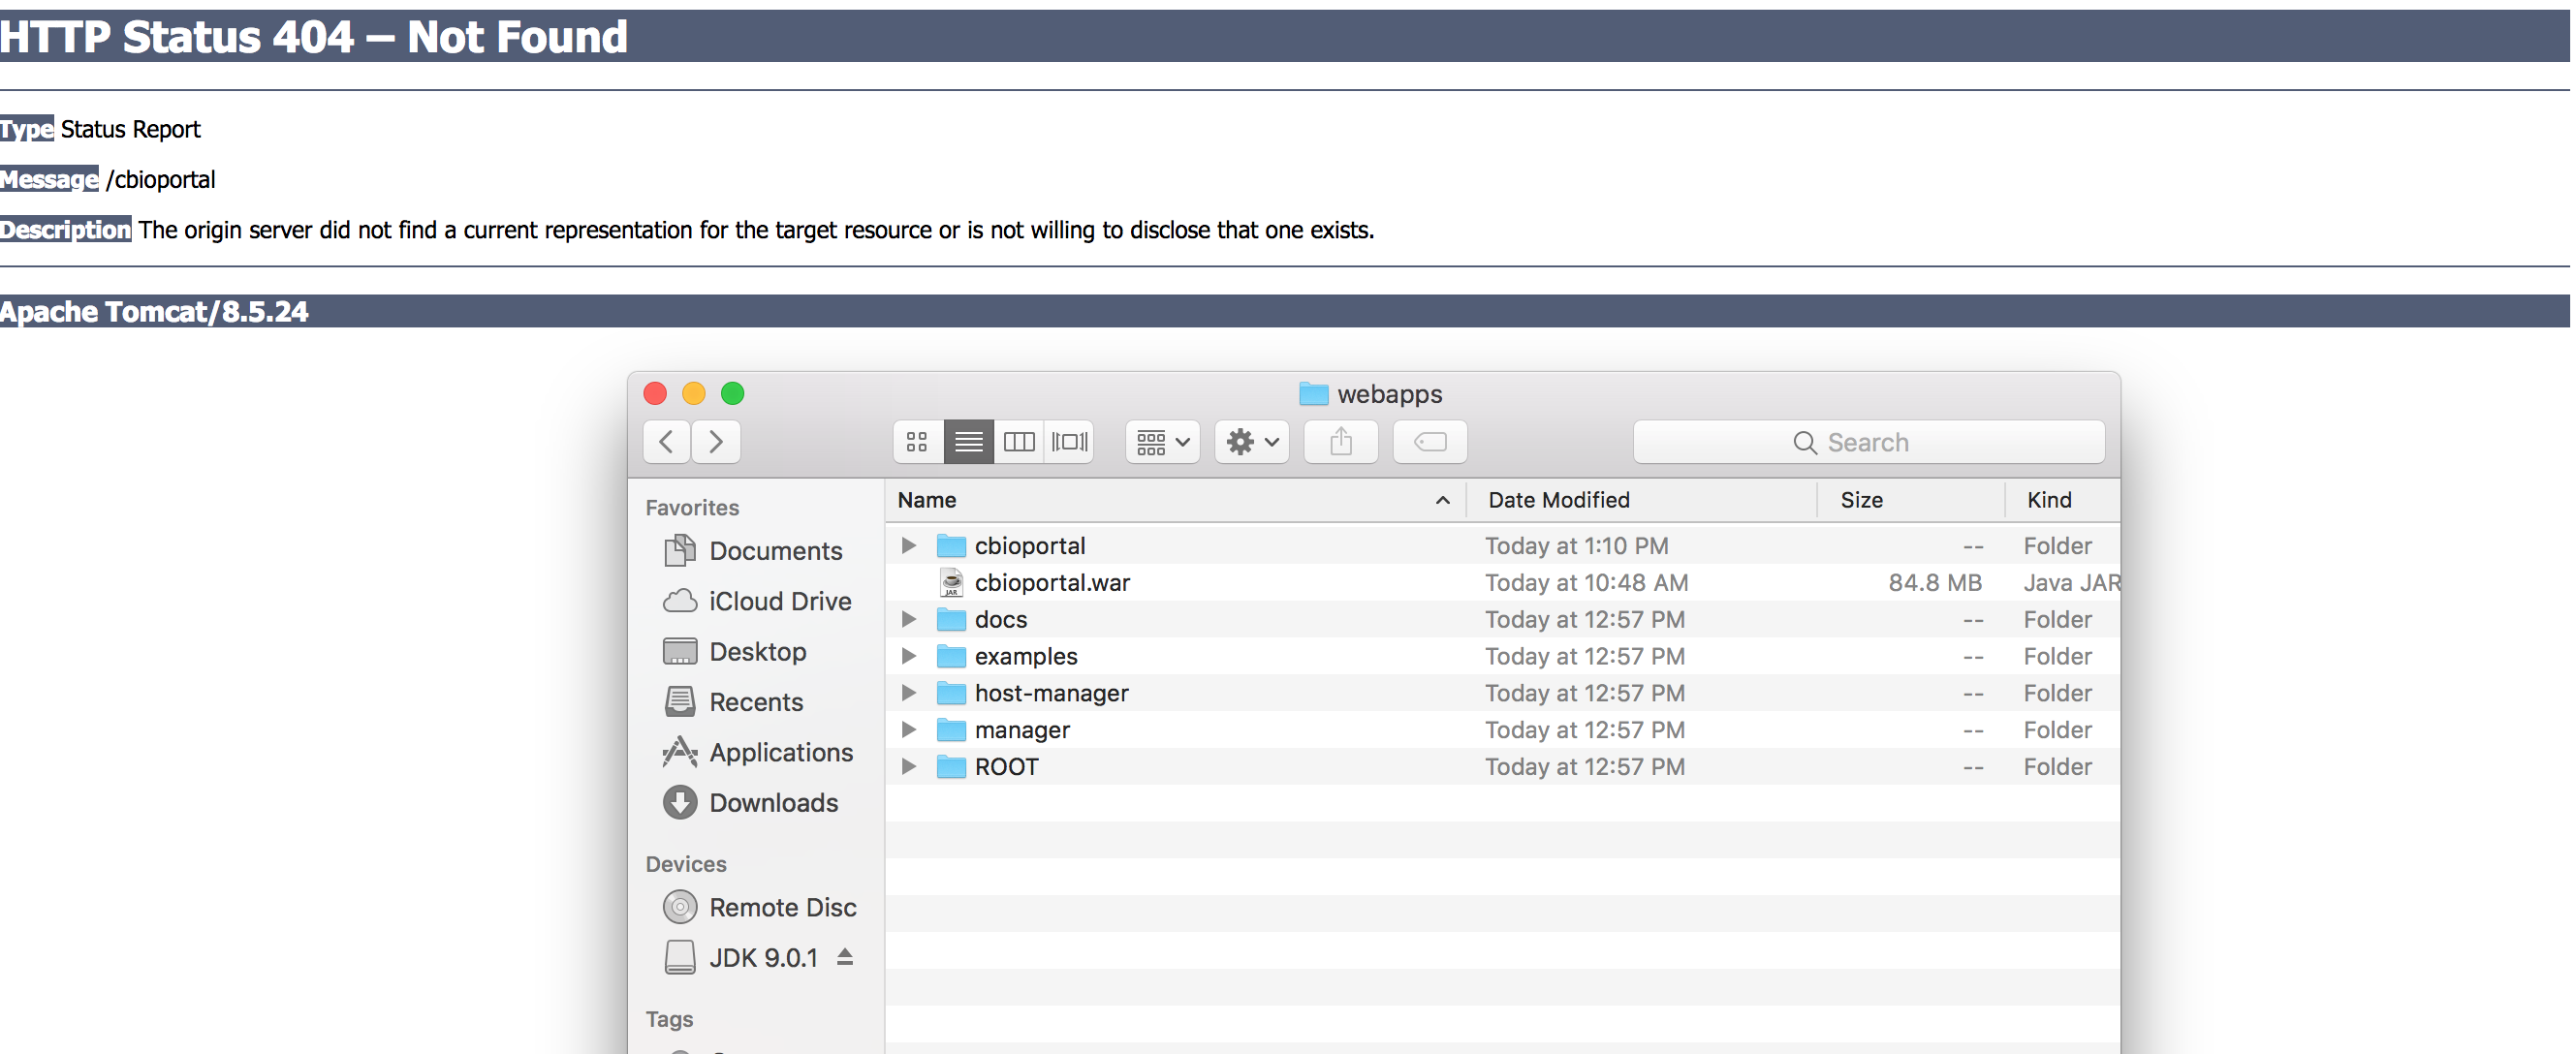Expand the host-manager folder disclosure triangle
Screen dimensions: 2576x1054
[908, 693]
